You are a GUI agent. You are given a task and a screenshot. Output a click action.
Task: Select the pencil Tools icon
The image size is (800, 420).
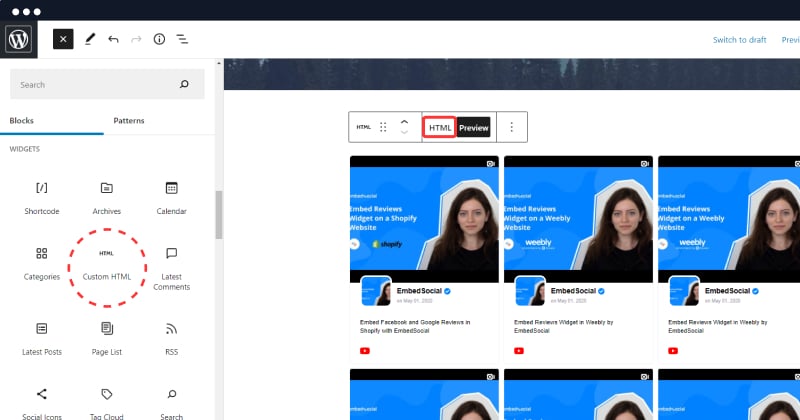pos(90,39)
